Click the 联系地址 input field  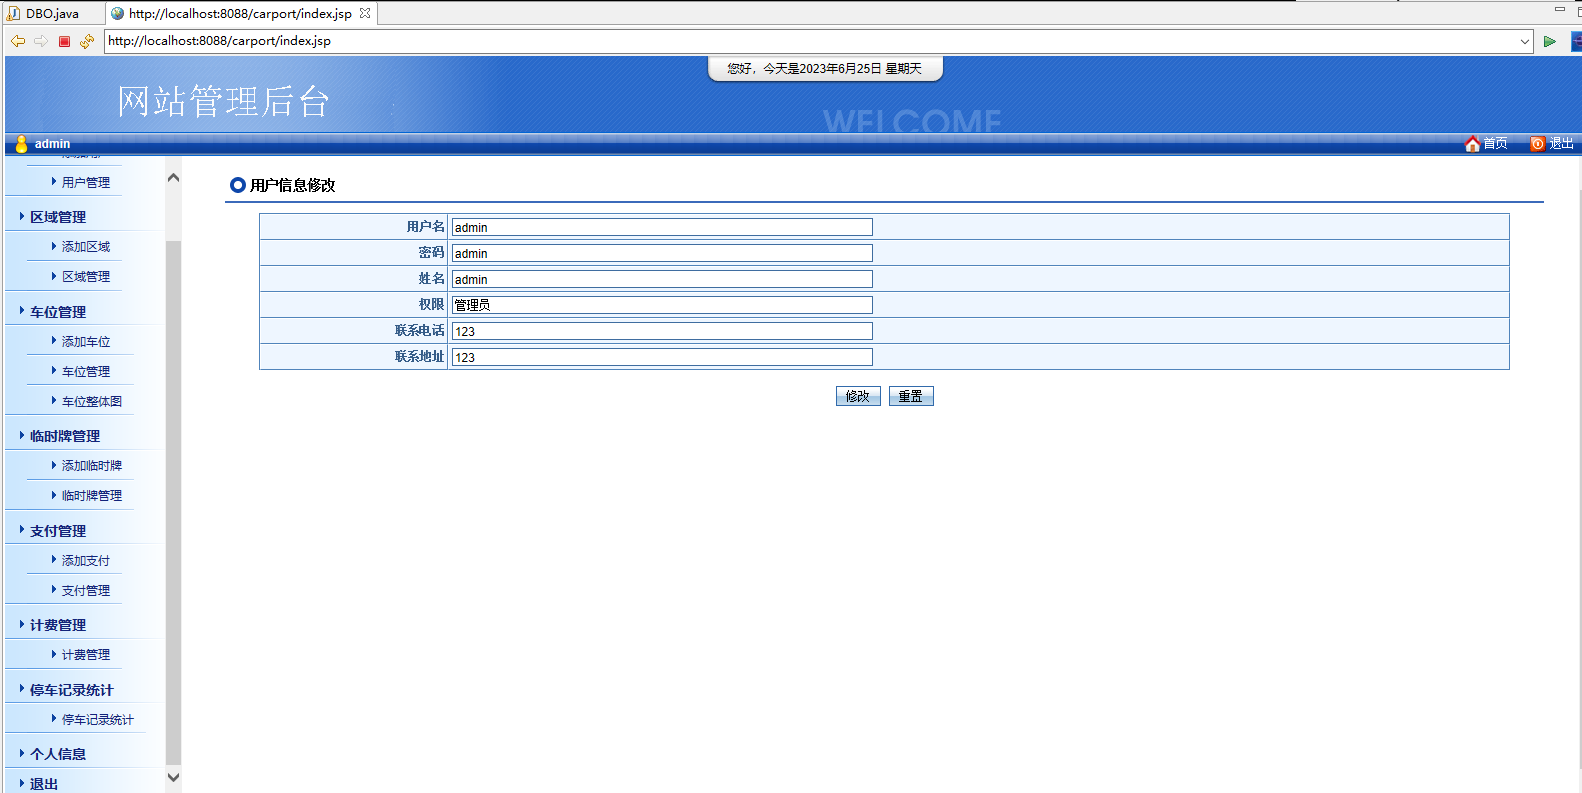[x=662, y=357]
